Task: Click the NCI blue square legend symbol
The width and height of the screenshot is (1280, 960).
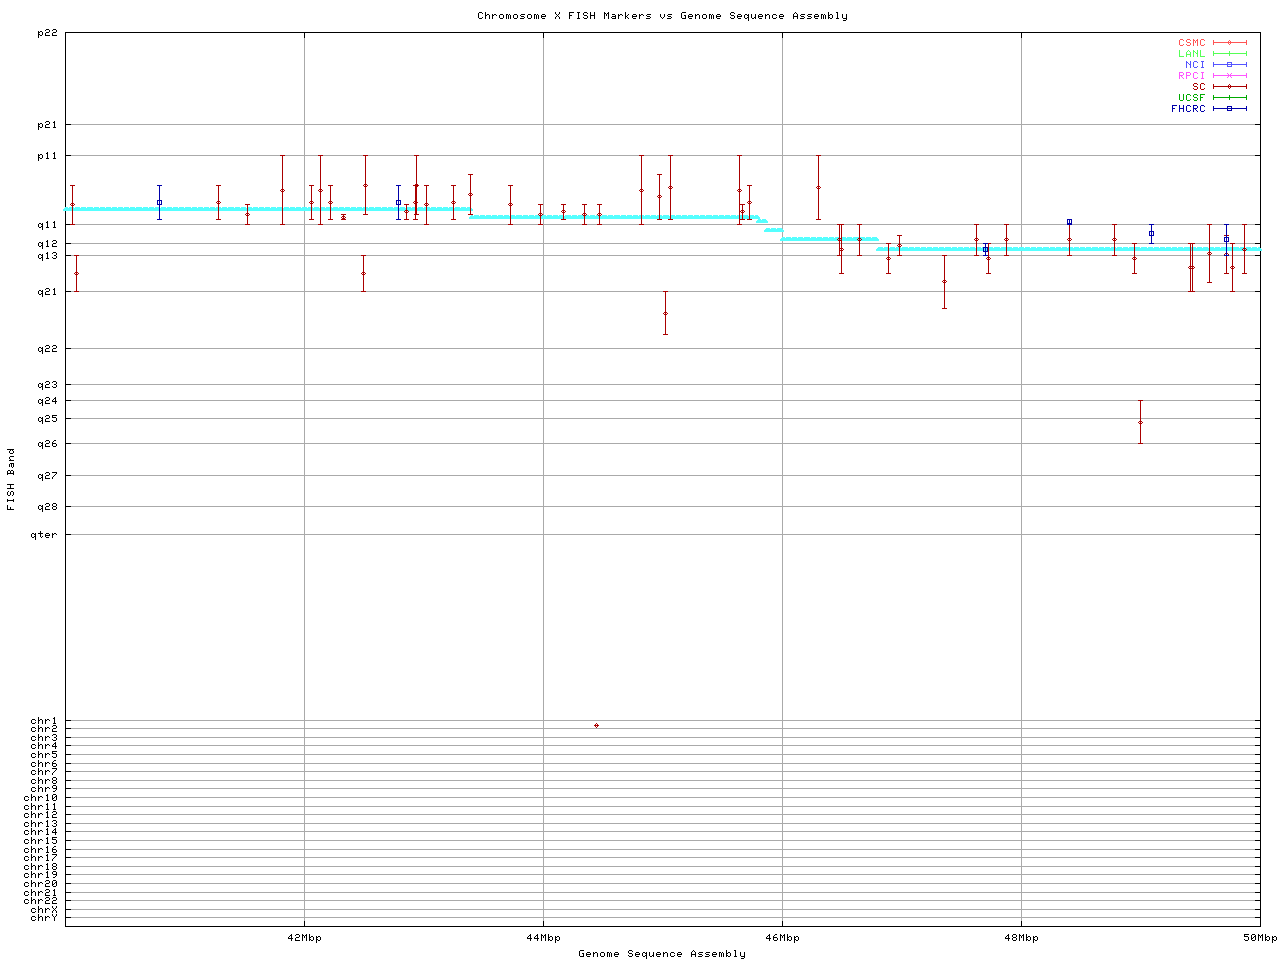Action: point(1229,65)
